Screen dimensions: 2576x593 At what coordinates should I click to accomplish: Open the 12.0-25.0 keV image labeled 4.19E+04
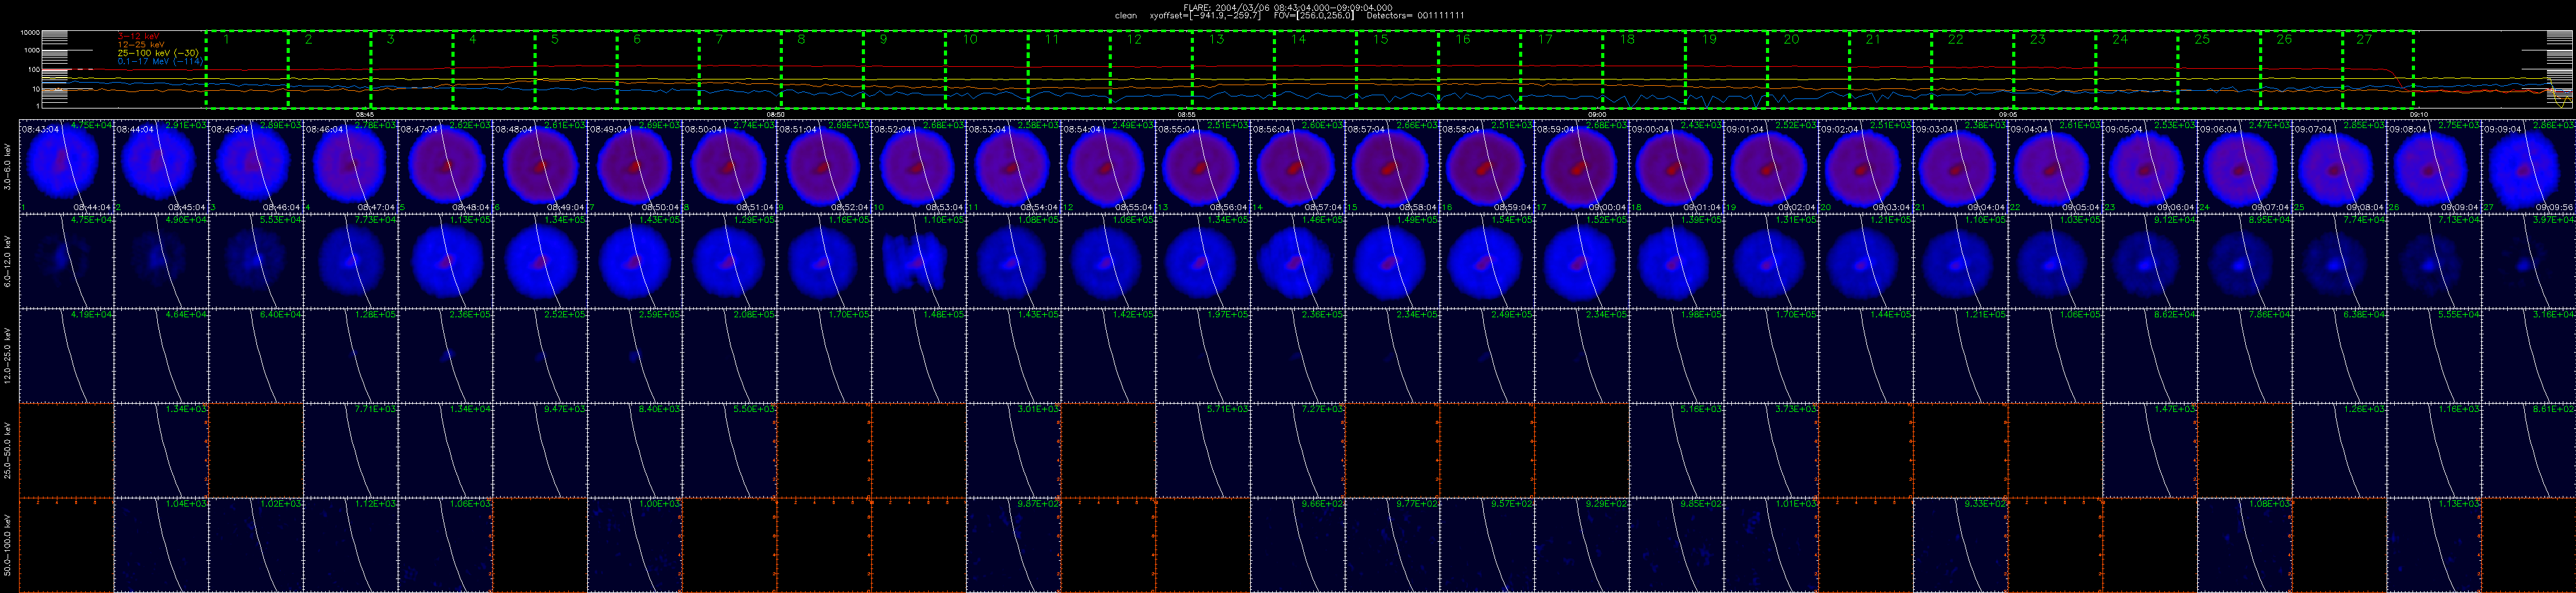pos(66,356)
